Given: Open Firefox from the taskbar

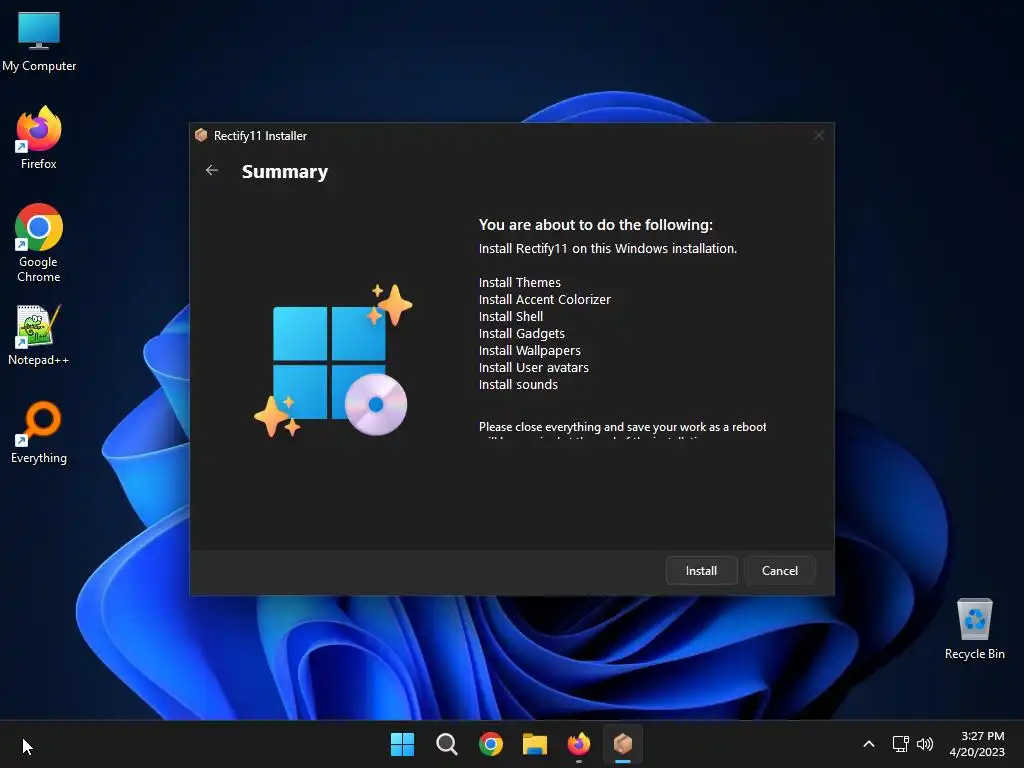Looking at the screenshot, I should [579, 744].
